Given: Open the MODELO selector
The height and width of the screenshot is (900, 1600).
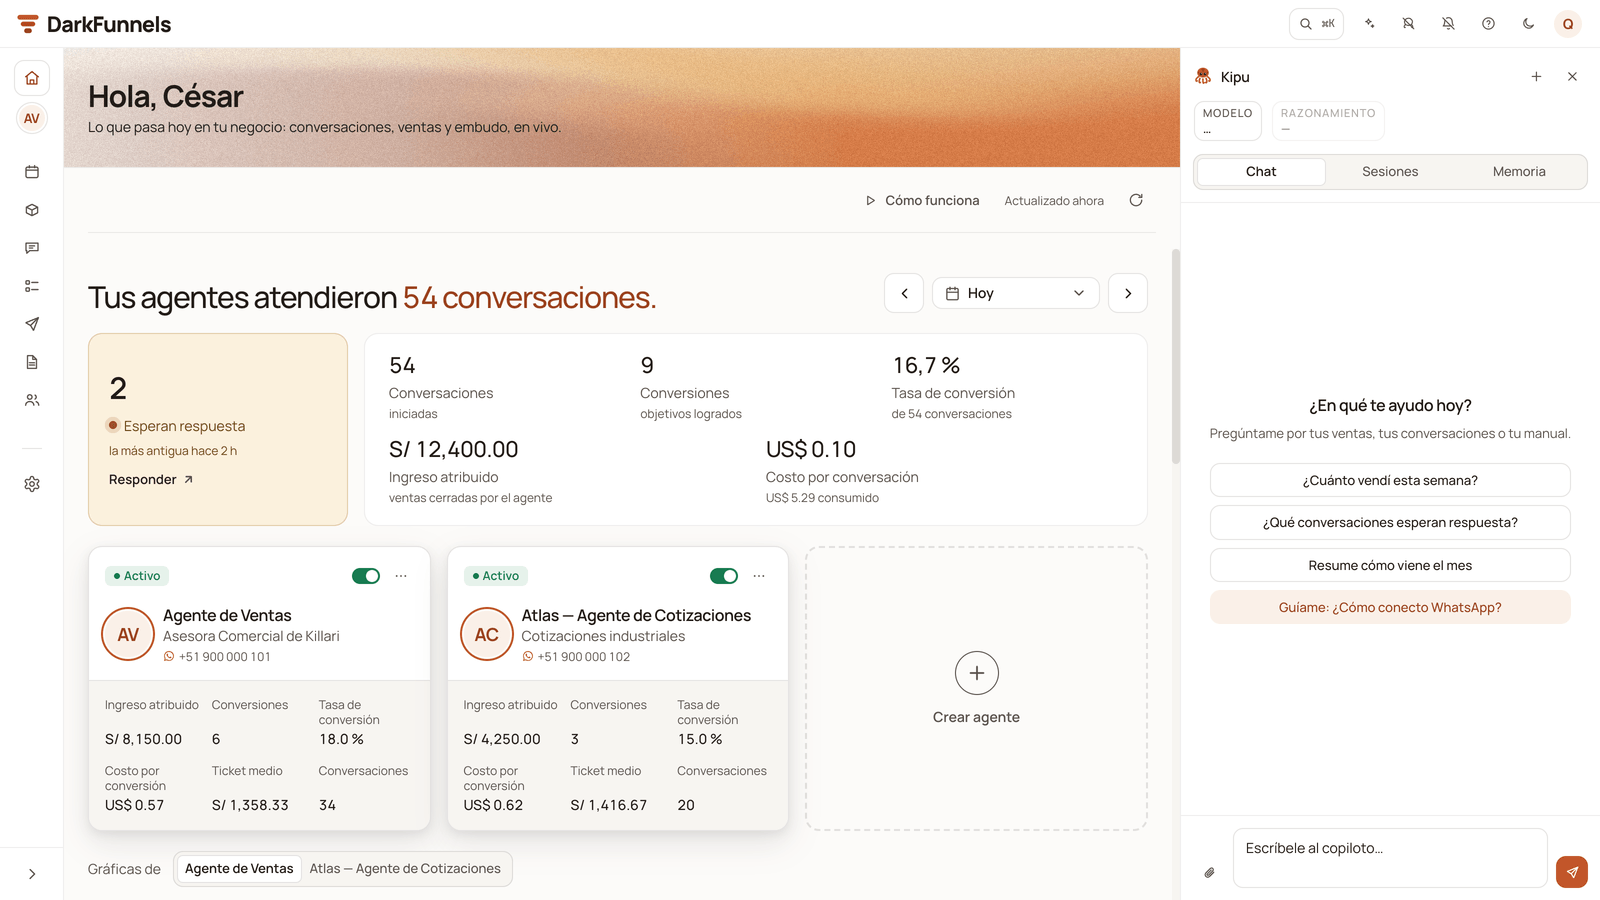Looking at the screenshot, I should coord(1228,121).
